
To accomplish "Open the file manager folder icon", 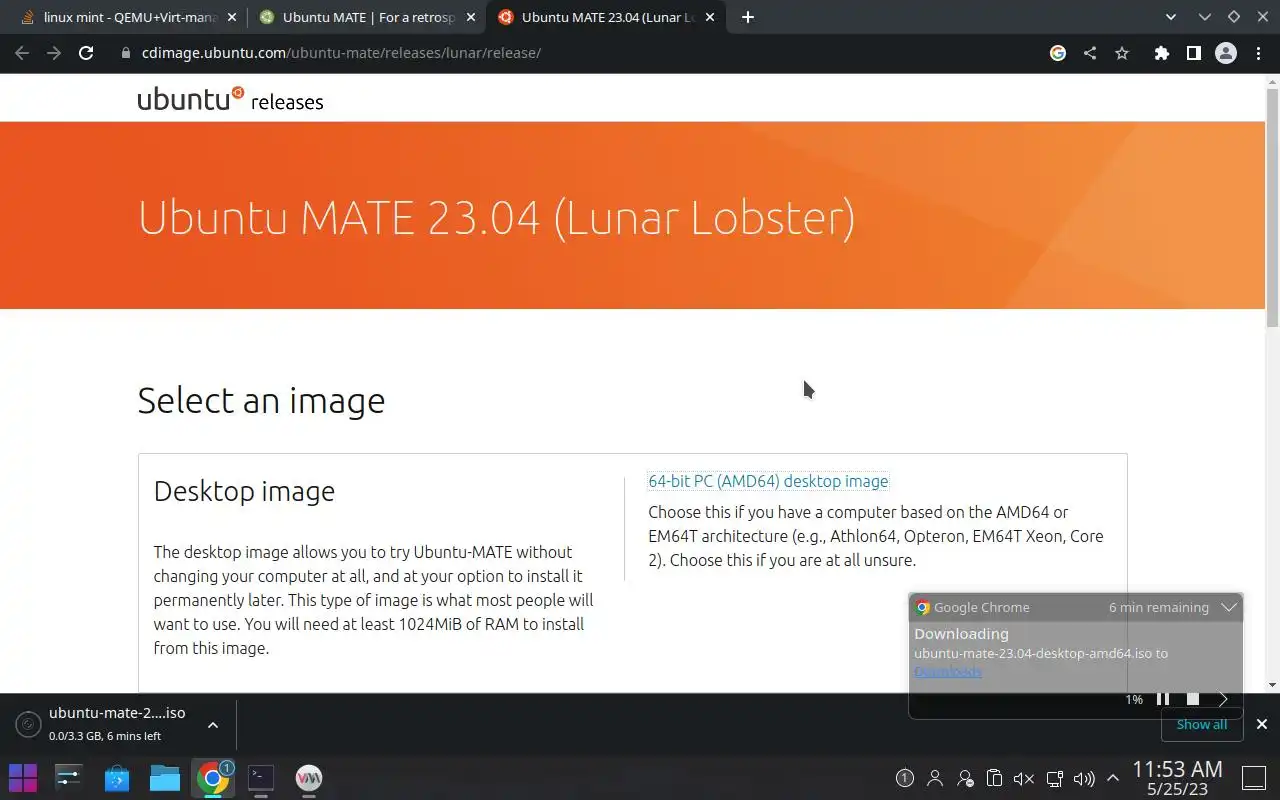I will 165,777.
